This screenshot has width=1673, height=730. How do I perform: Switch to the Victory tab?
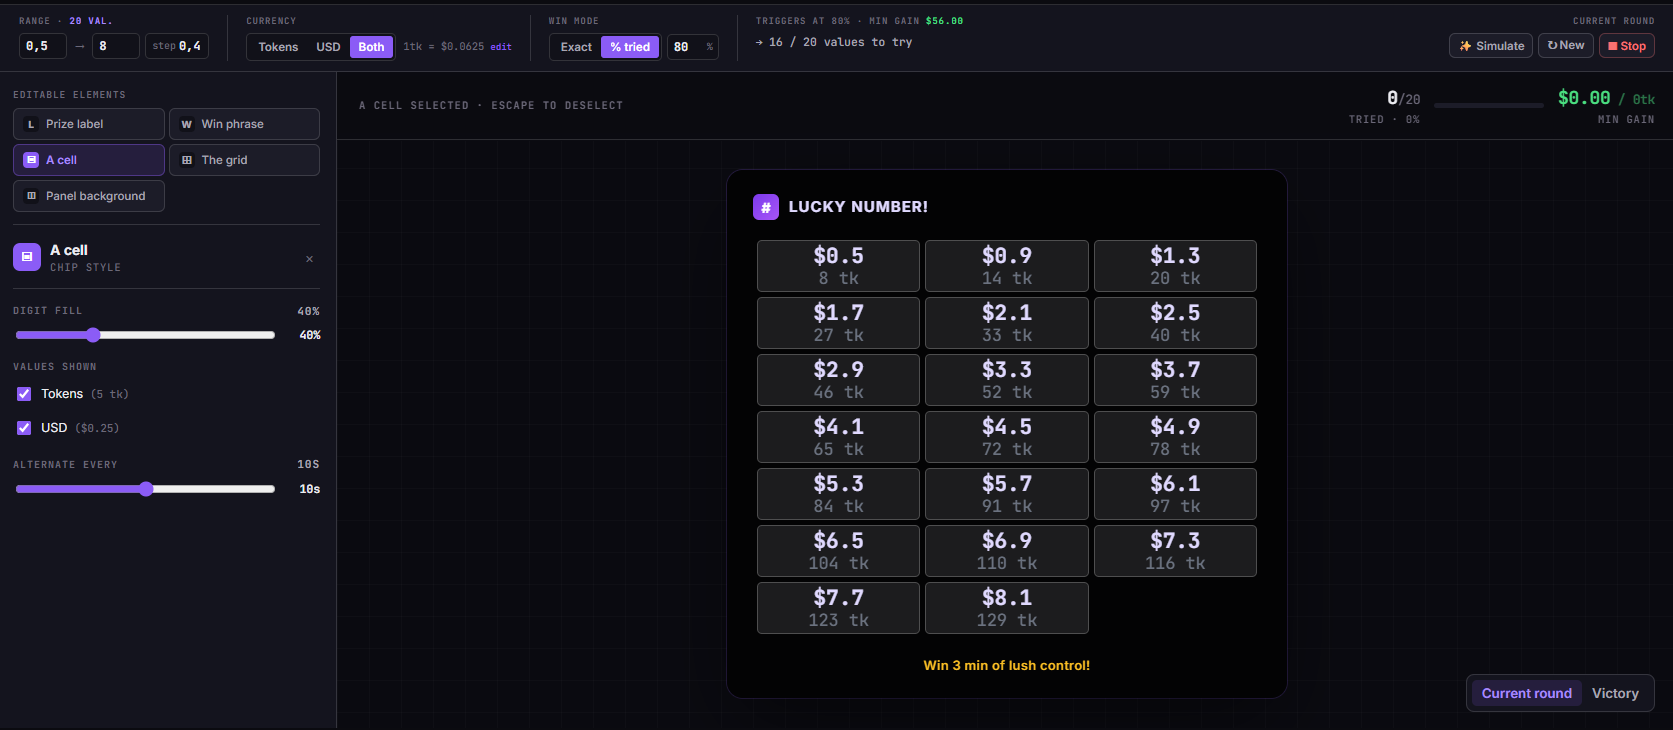[x=1615, y=693]
